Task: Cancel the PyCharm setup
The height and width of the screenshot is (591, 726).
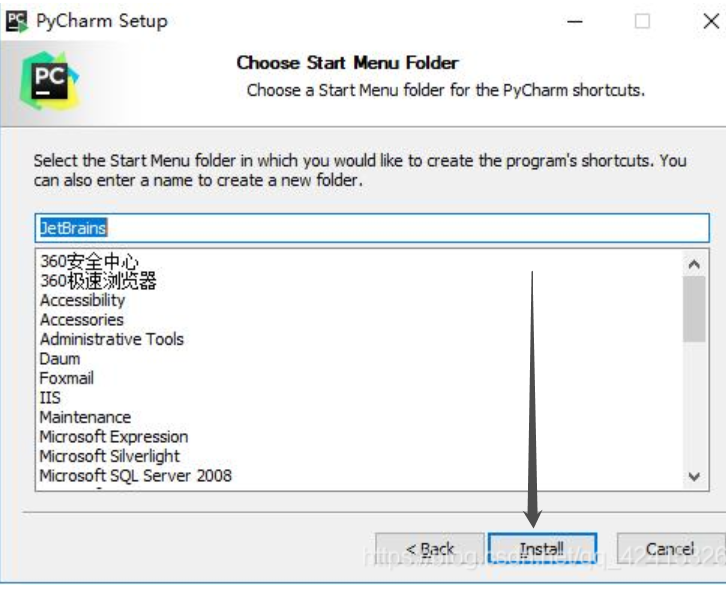Action: point(671,549)
